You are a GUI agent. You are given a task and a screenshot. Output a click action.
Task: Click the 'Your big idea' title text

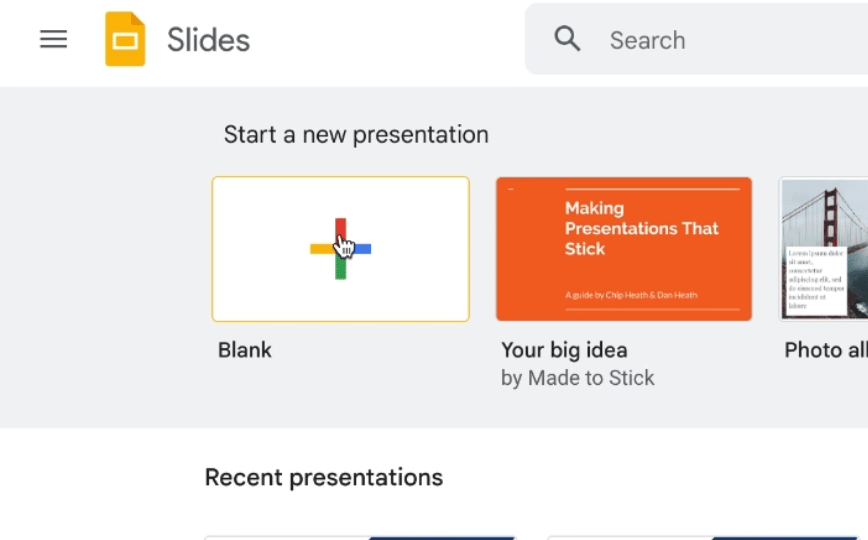pos(564,350)
